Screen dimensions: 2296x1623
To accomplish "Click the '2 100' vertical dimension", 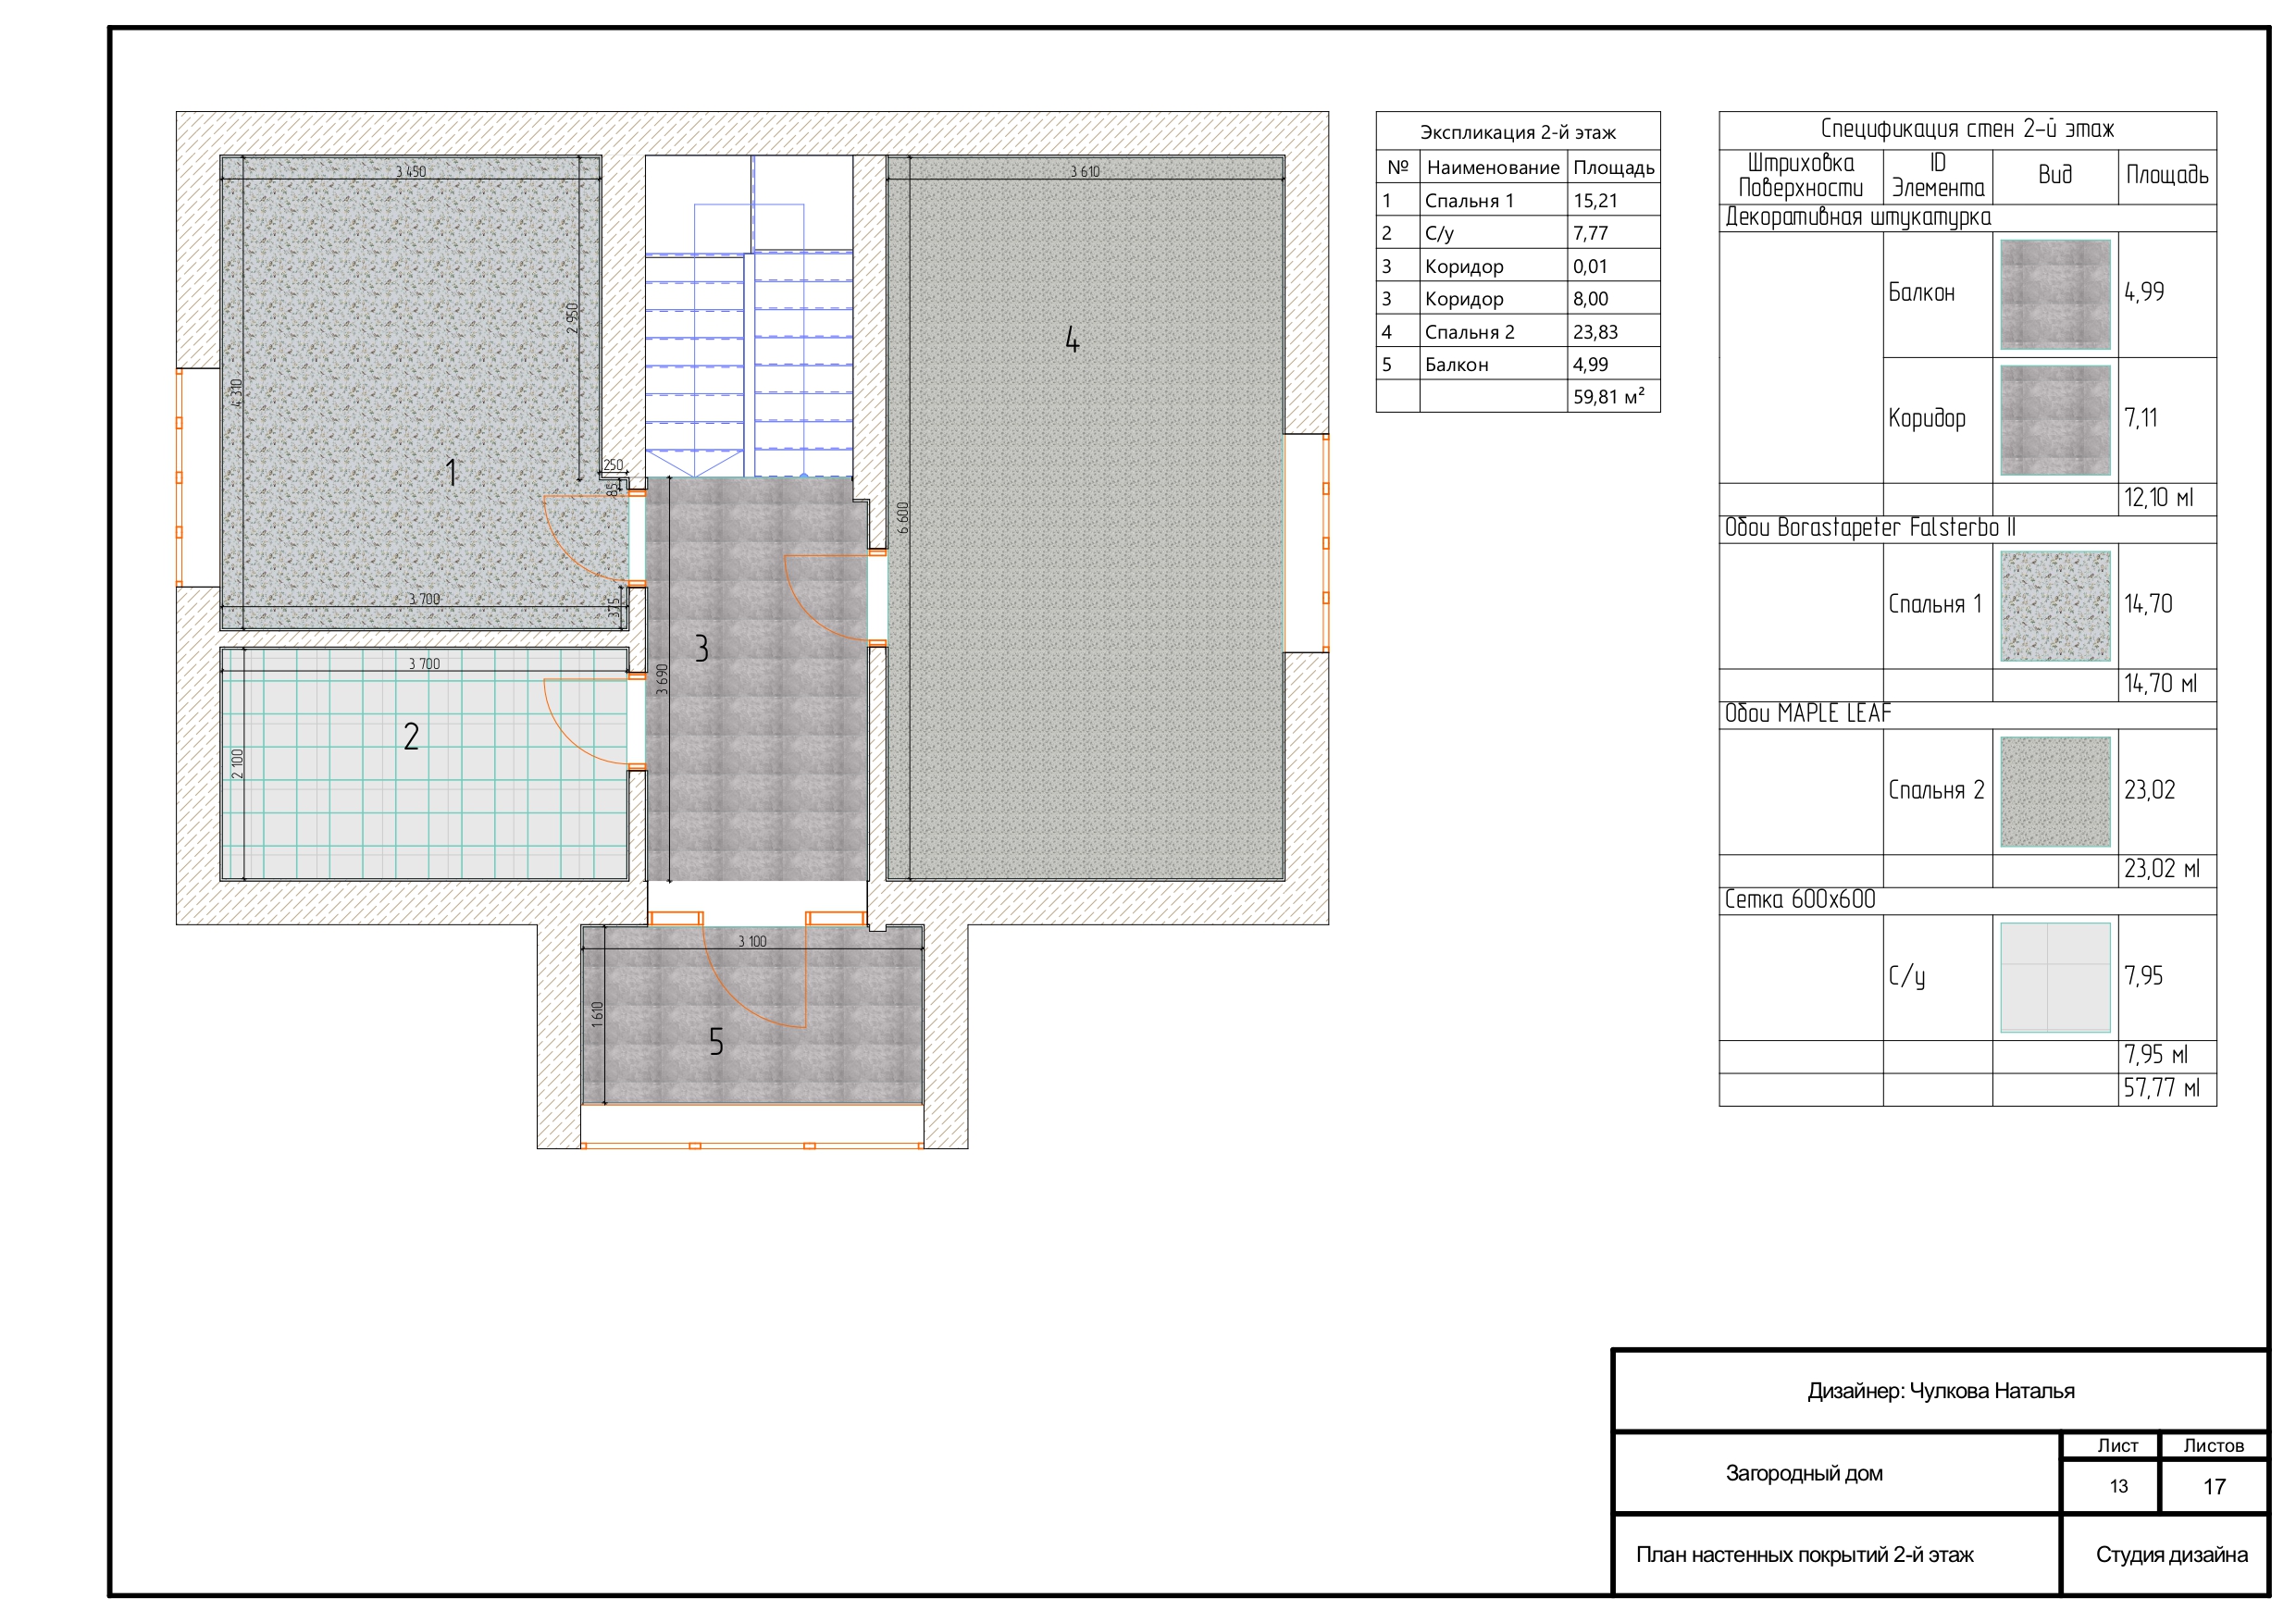I will coord(237,764).
